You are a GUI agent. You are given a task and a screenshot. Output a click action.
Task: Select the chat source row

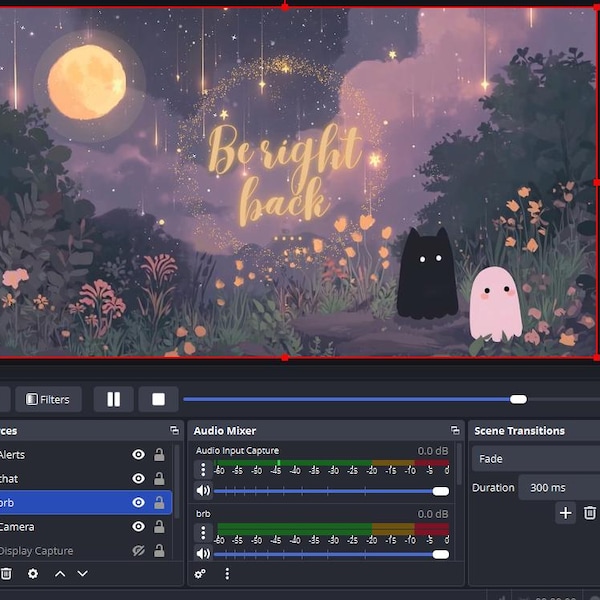point(86,479)
